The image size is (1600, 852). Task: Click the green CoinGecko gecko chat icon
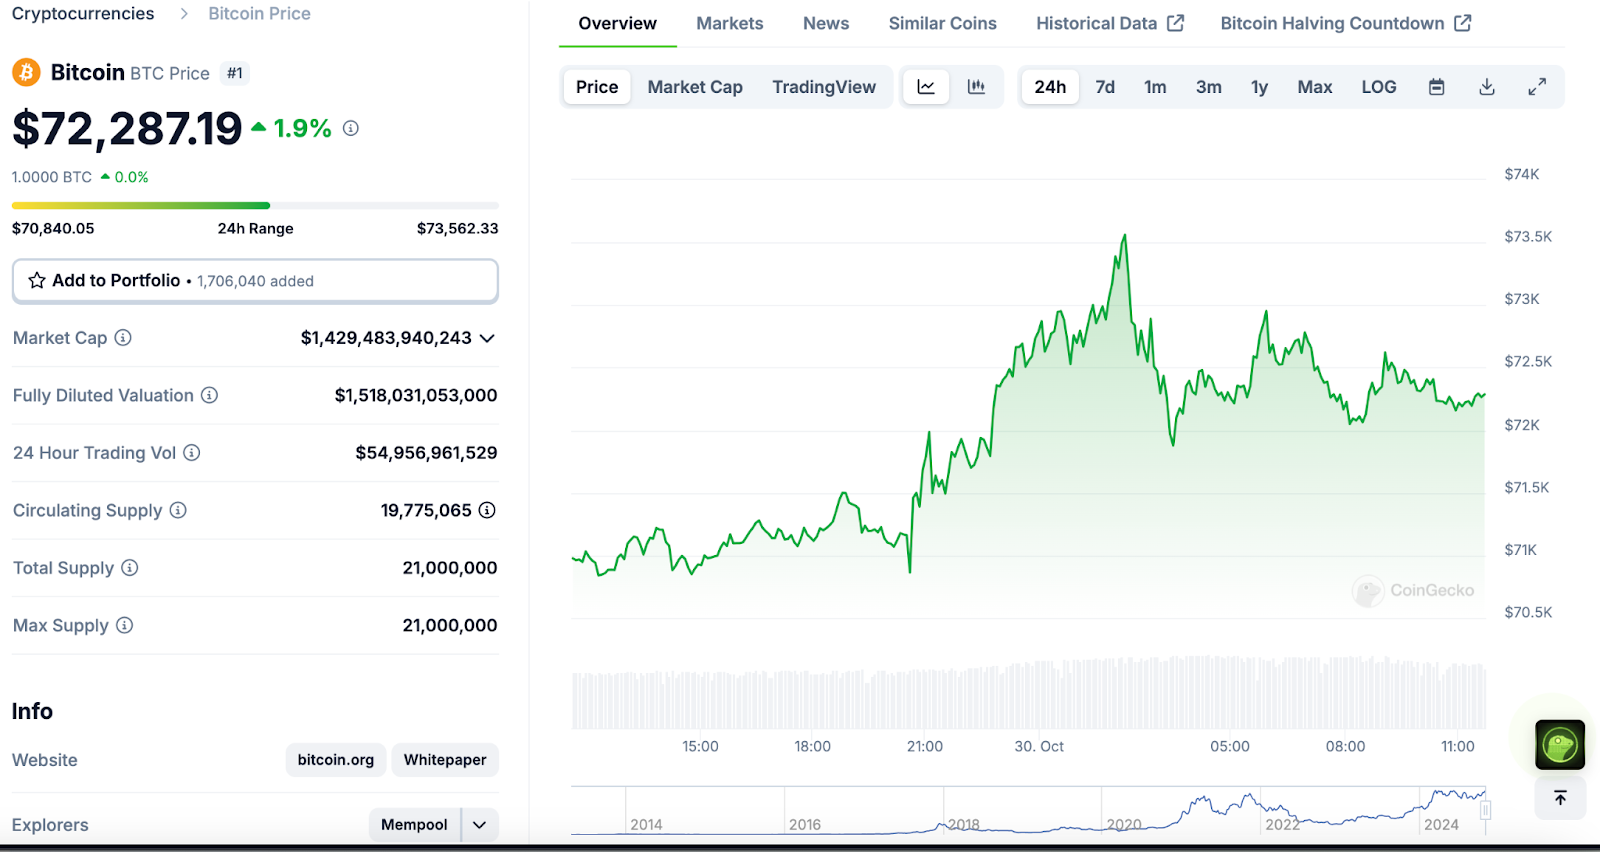(1560, 745)
